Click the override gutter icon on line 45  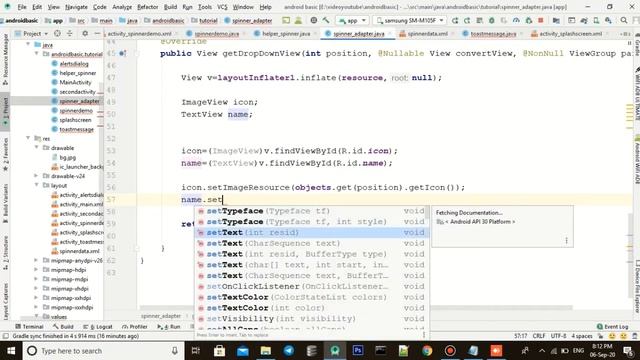122,53
